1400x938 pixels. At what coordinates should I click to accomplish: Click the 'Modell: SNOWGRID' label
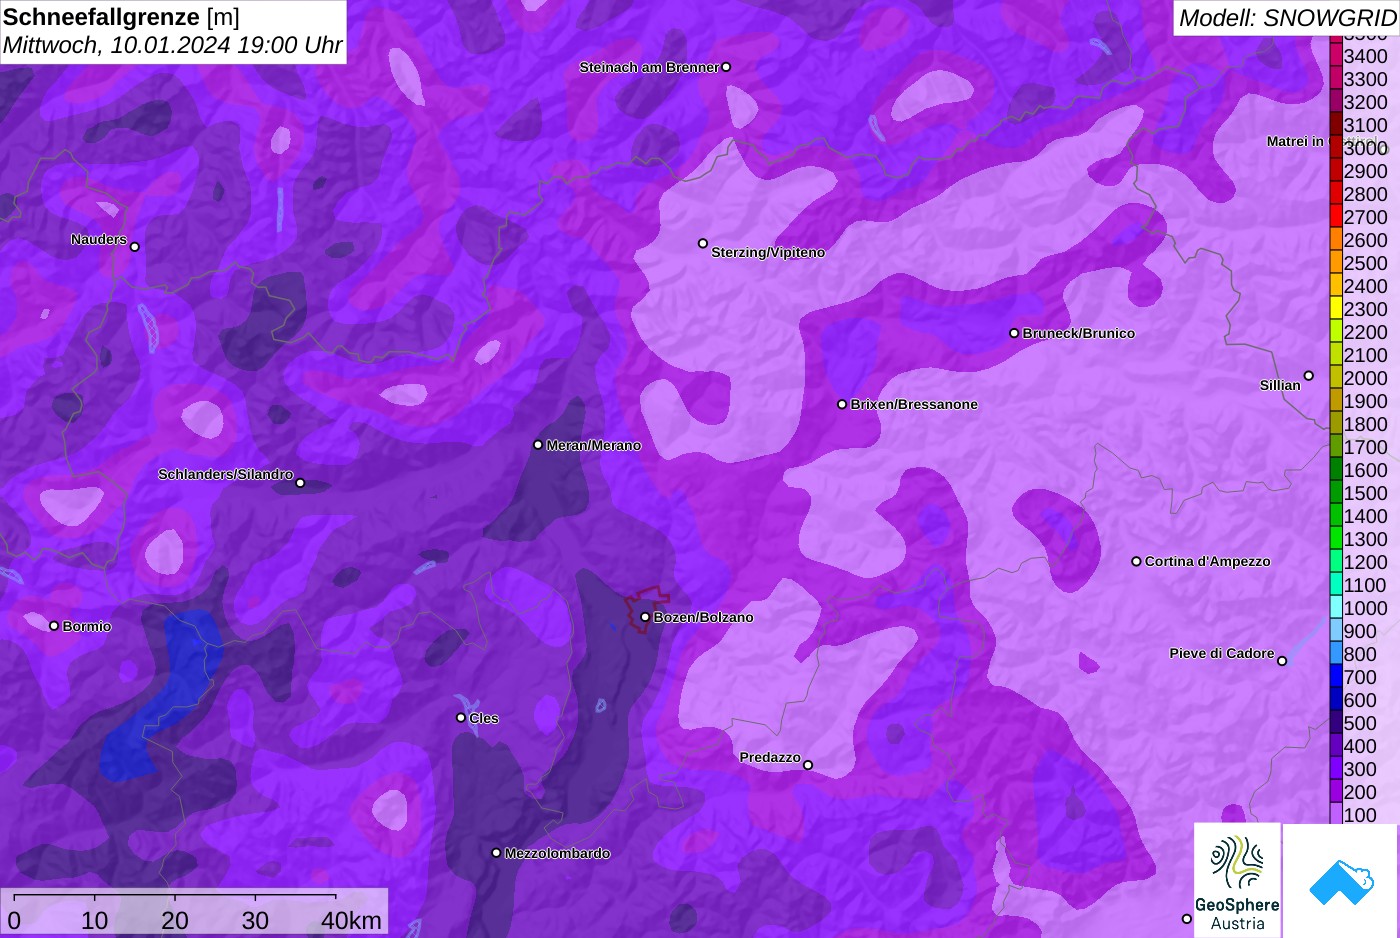coord(1287,18)
